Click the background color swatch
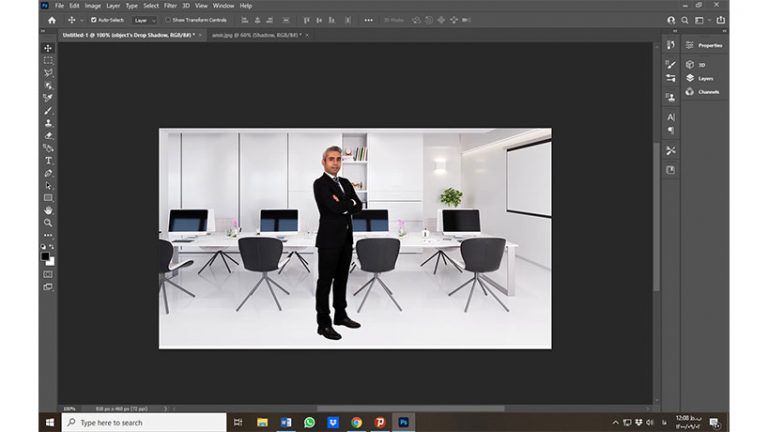 tap(51, 262)
